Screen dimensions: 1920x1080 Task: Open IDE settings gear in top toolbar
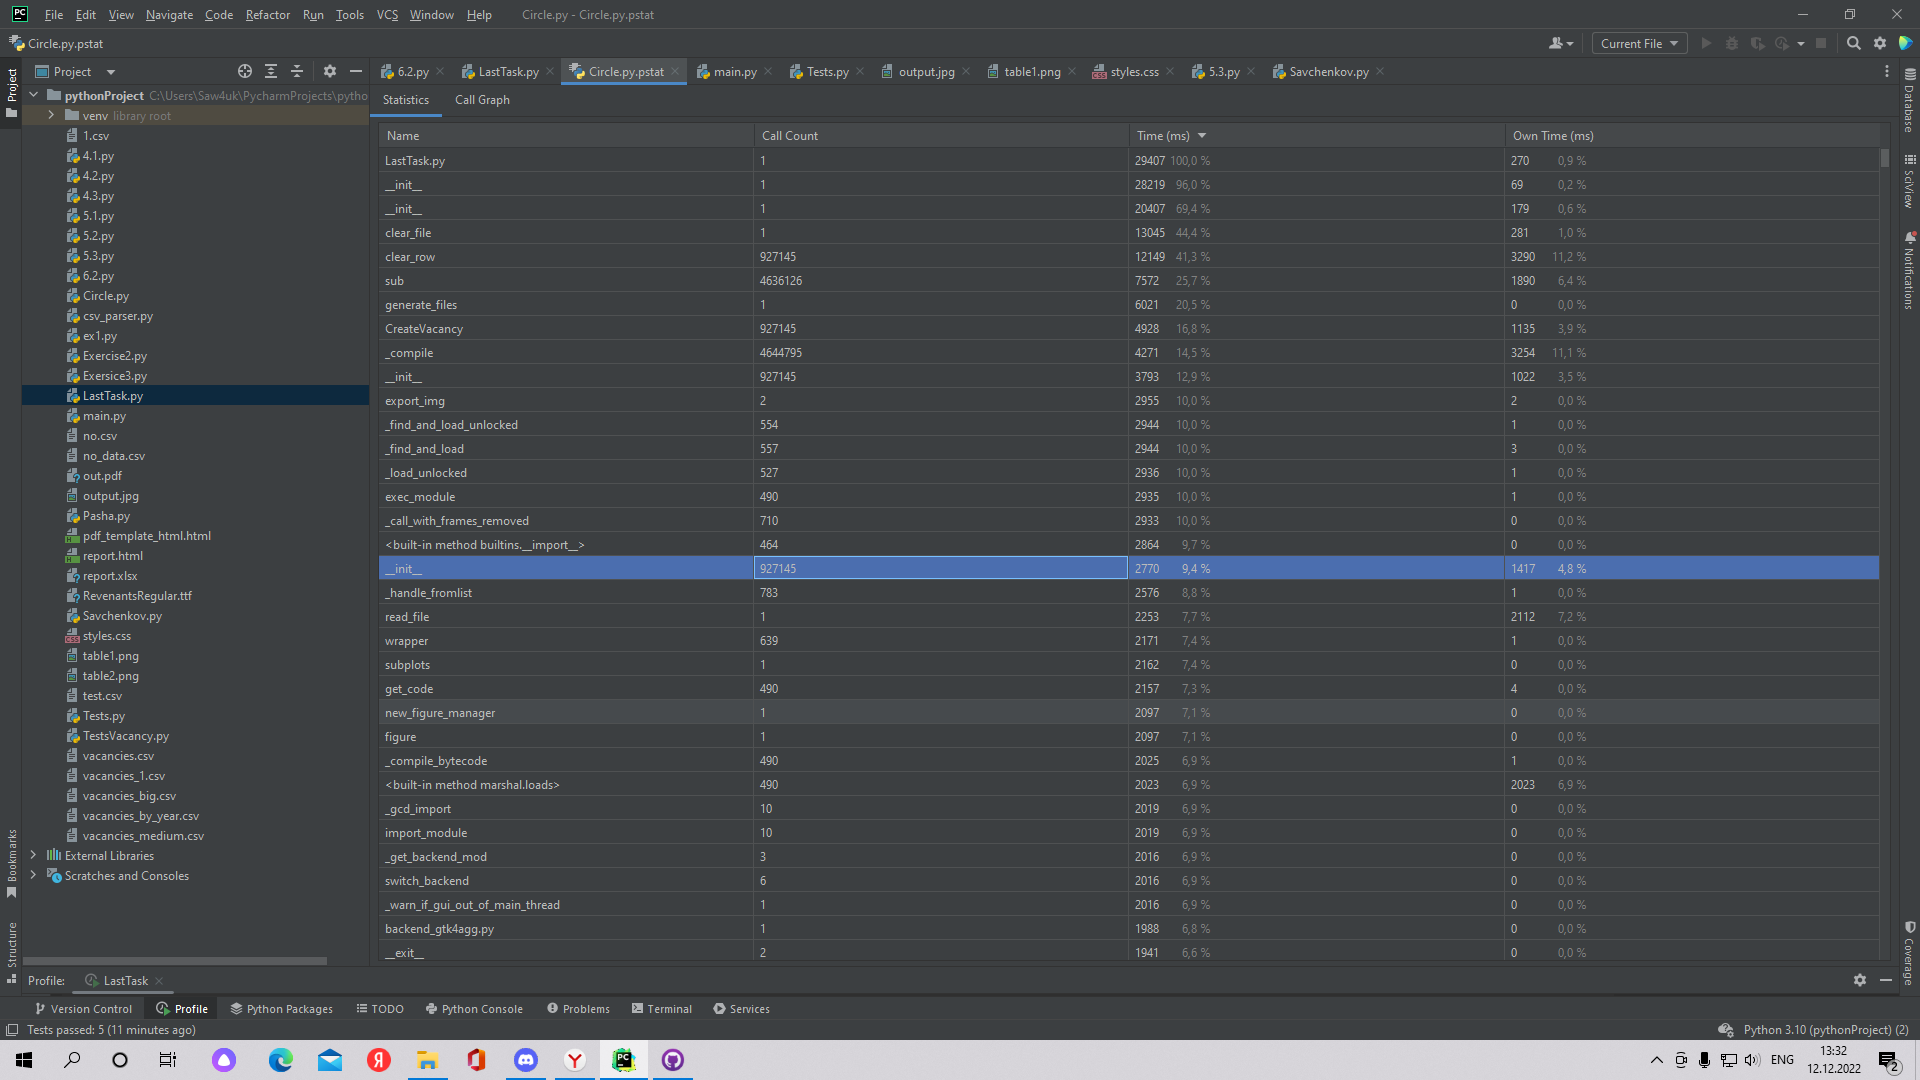pos(1880,43)
